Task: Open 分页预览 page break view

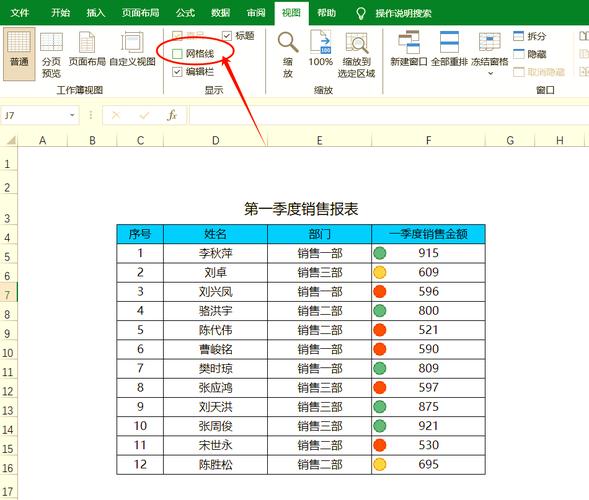Action: tap(51, 55)
